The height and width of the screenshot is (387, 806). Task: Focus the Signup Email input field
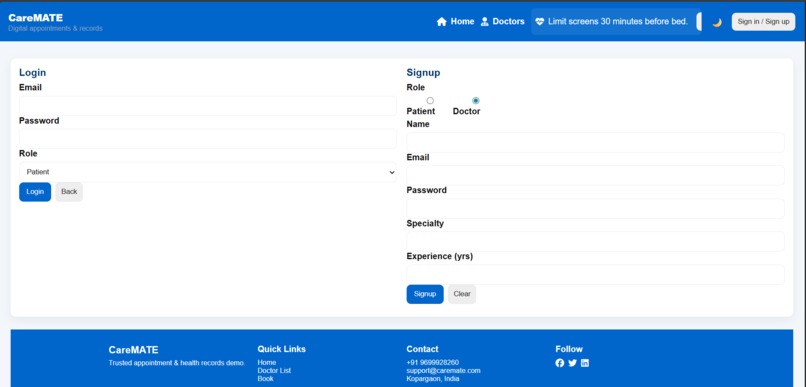pyautogui.click(x=595, y=175)
